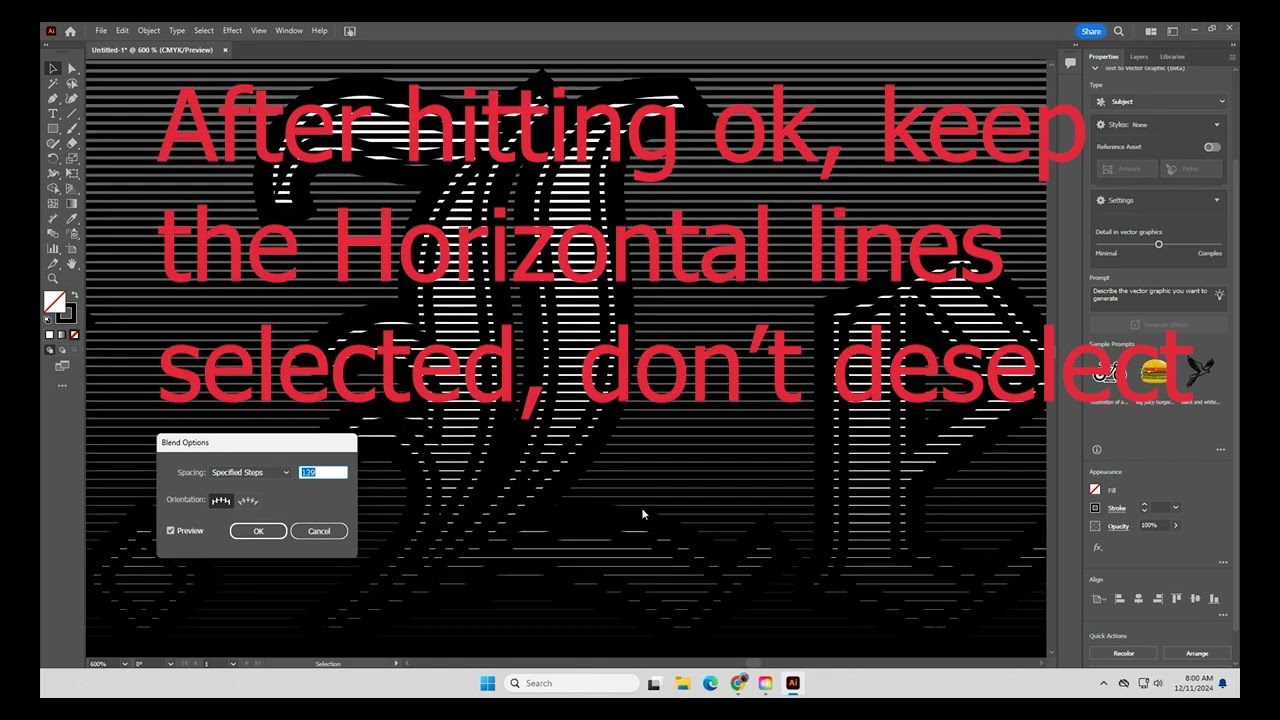The image size is (1280, 720).
Task: Open the Effect menu
Action: [232, 31]
